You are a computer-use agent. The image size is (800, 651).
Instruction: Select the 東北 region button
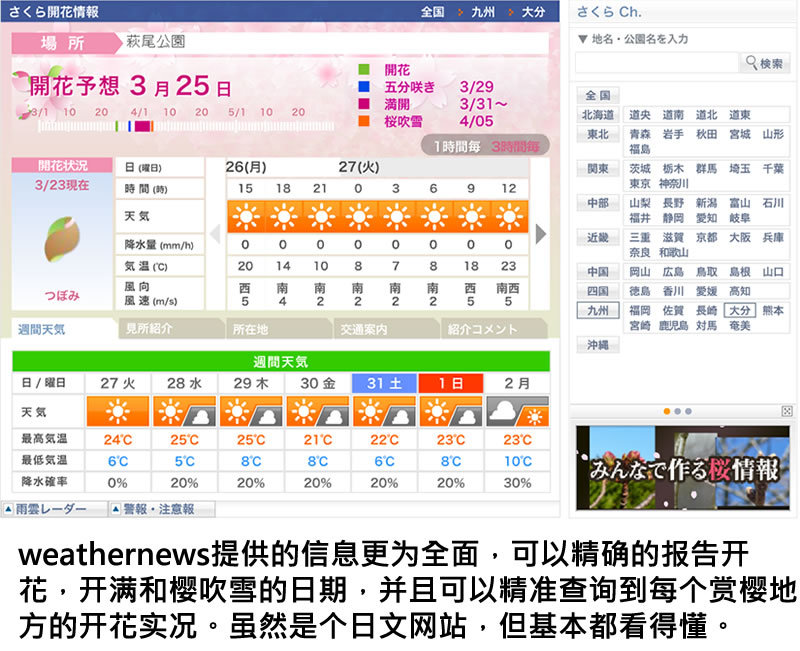(x=598, y=134)
